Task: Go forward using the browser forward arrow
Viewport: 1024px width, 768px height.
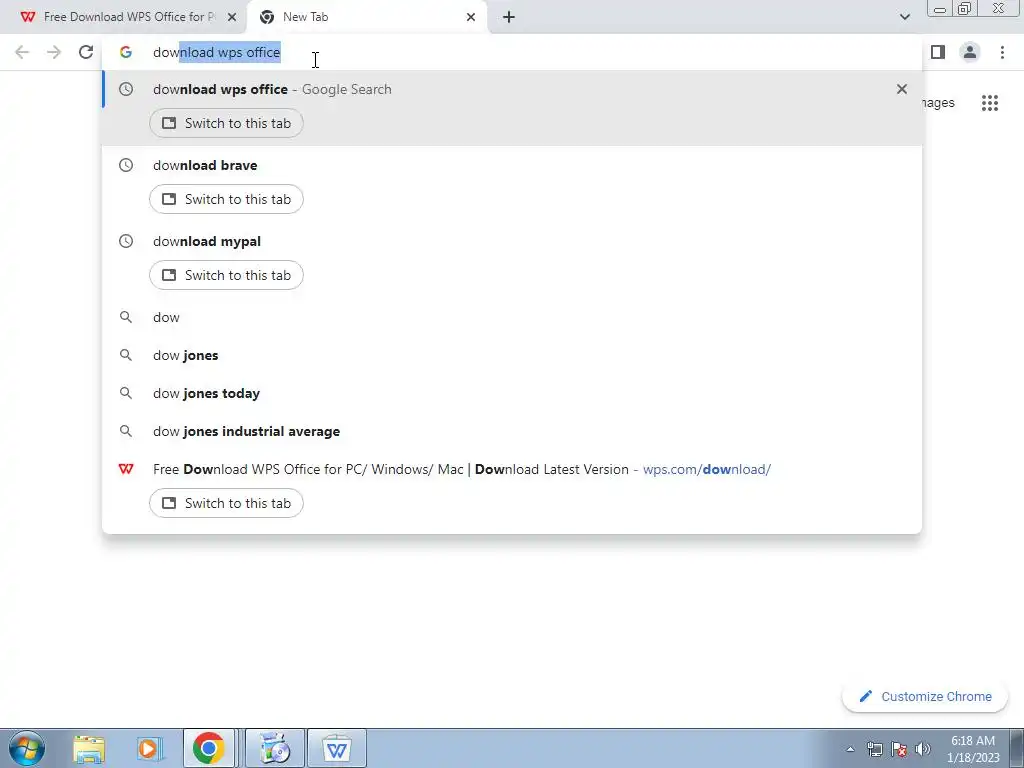Action: click(54, 52)
